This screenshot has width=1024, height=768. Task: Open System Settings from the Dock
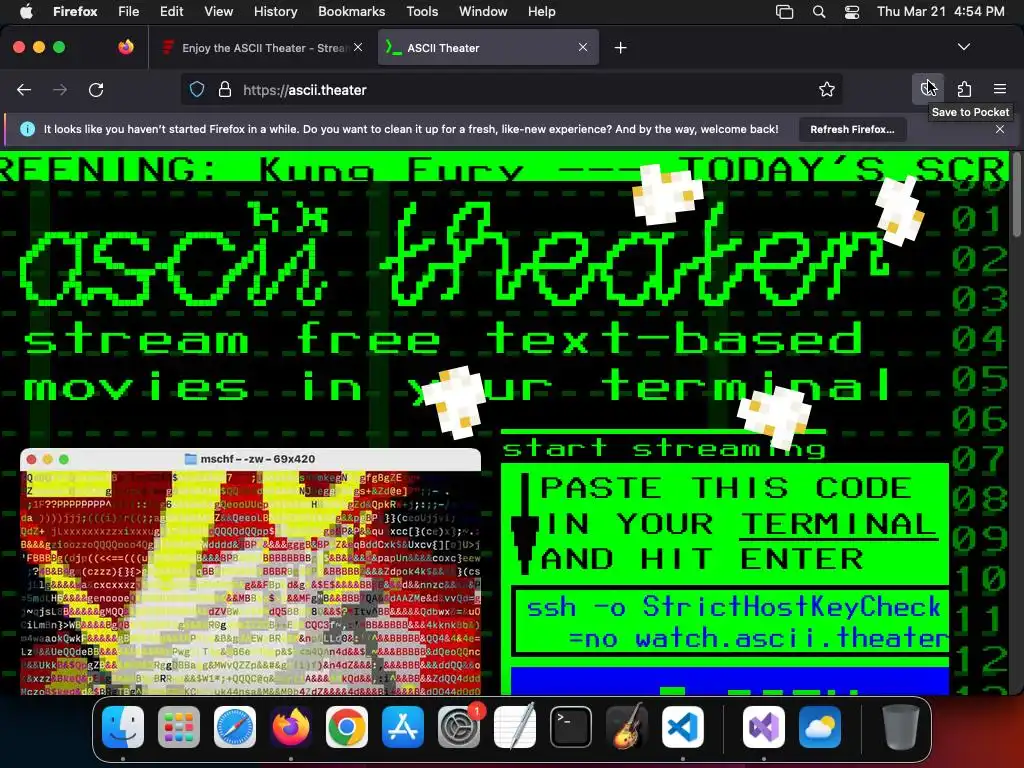coord(459,727)
